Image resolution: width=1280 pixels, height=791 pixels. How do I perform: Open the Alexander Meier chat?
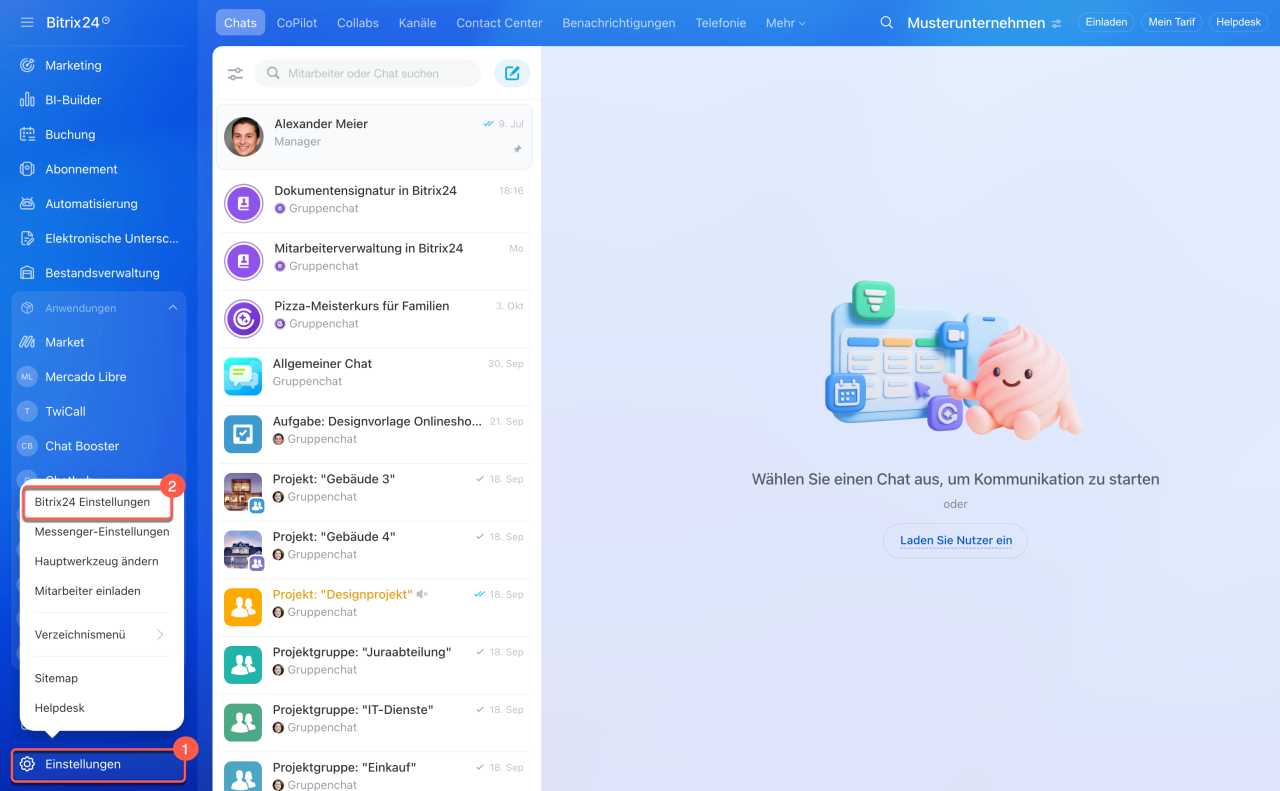pos(375,137)
